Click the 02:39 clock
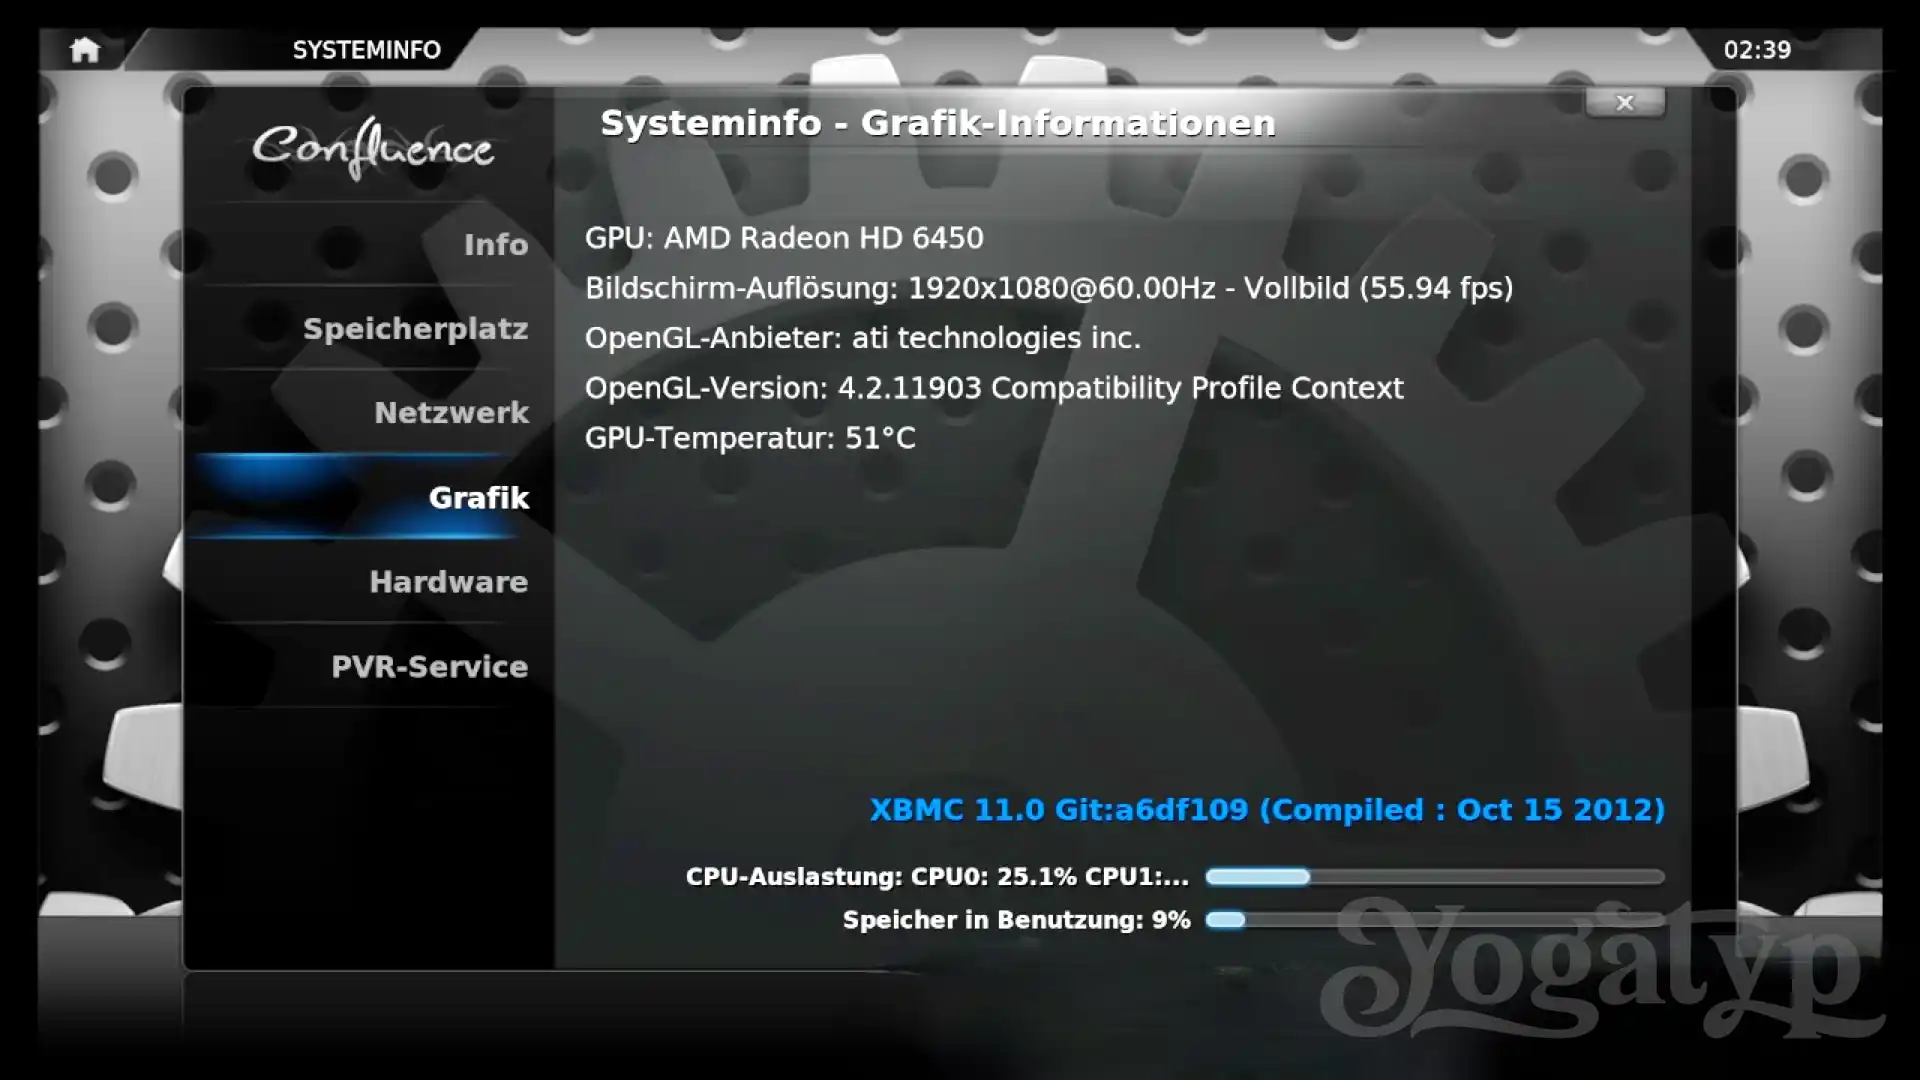Image resolution: width=1920 pixels, height=1080 pixels. [x=1757, y=50]
